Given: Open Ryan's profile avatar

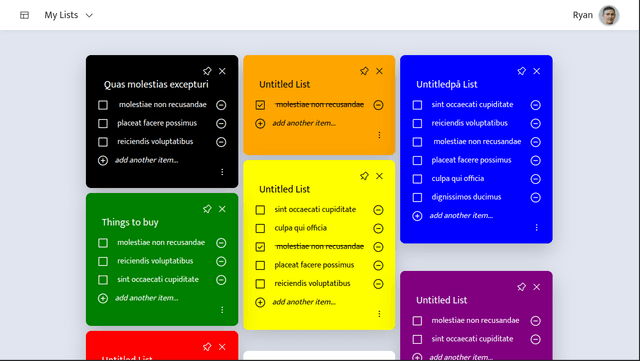Looking at the screenshot, I should pos(609,16).
